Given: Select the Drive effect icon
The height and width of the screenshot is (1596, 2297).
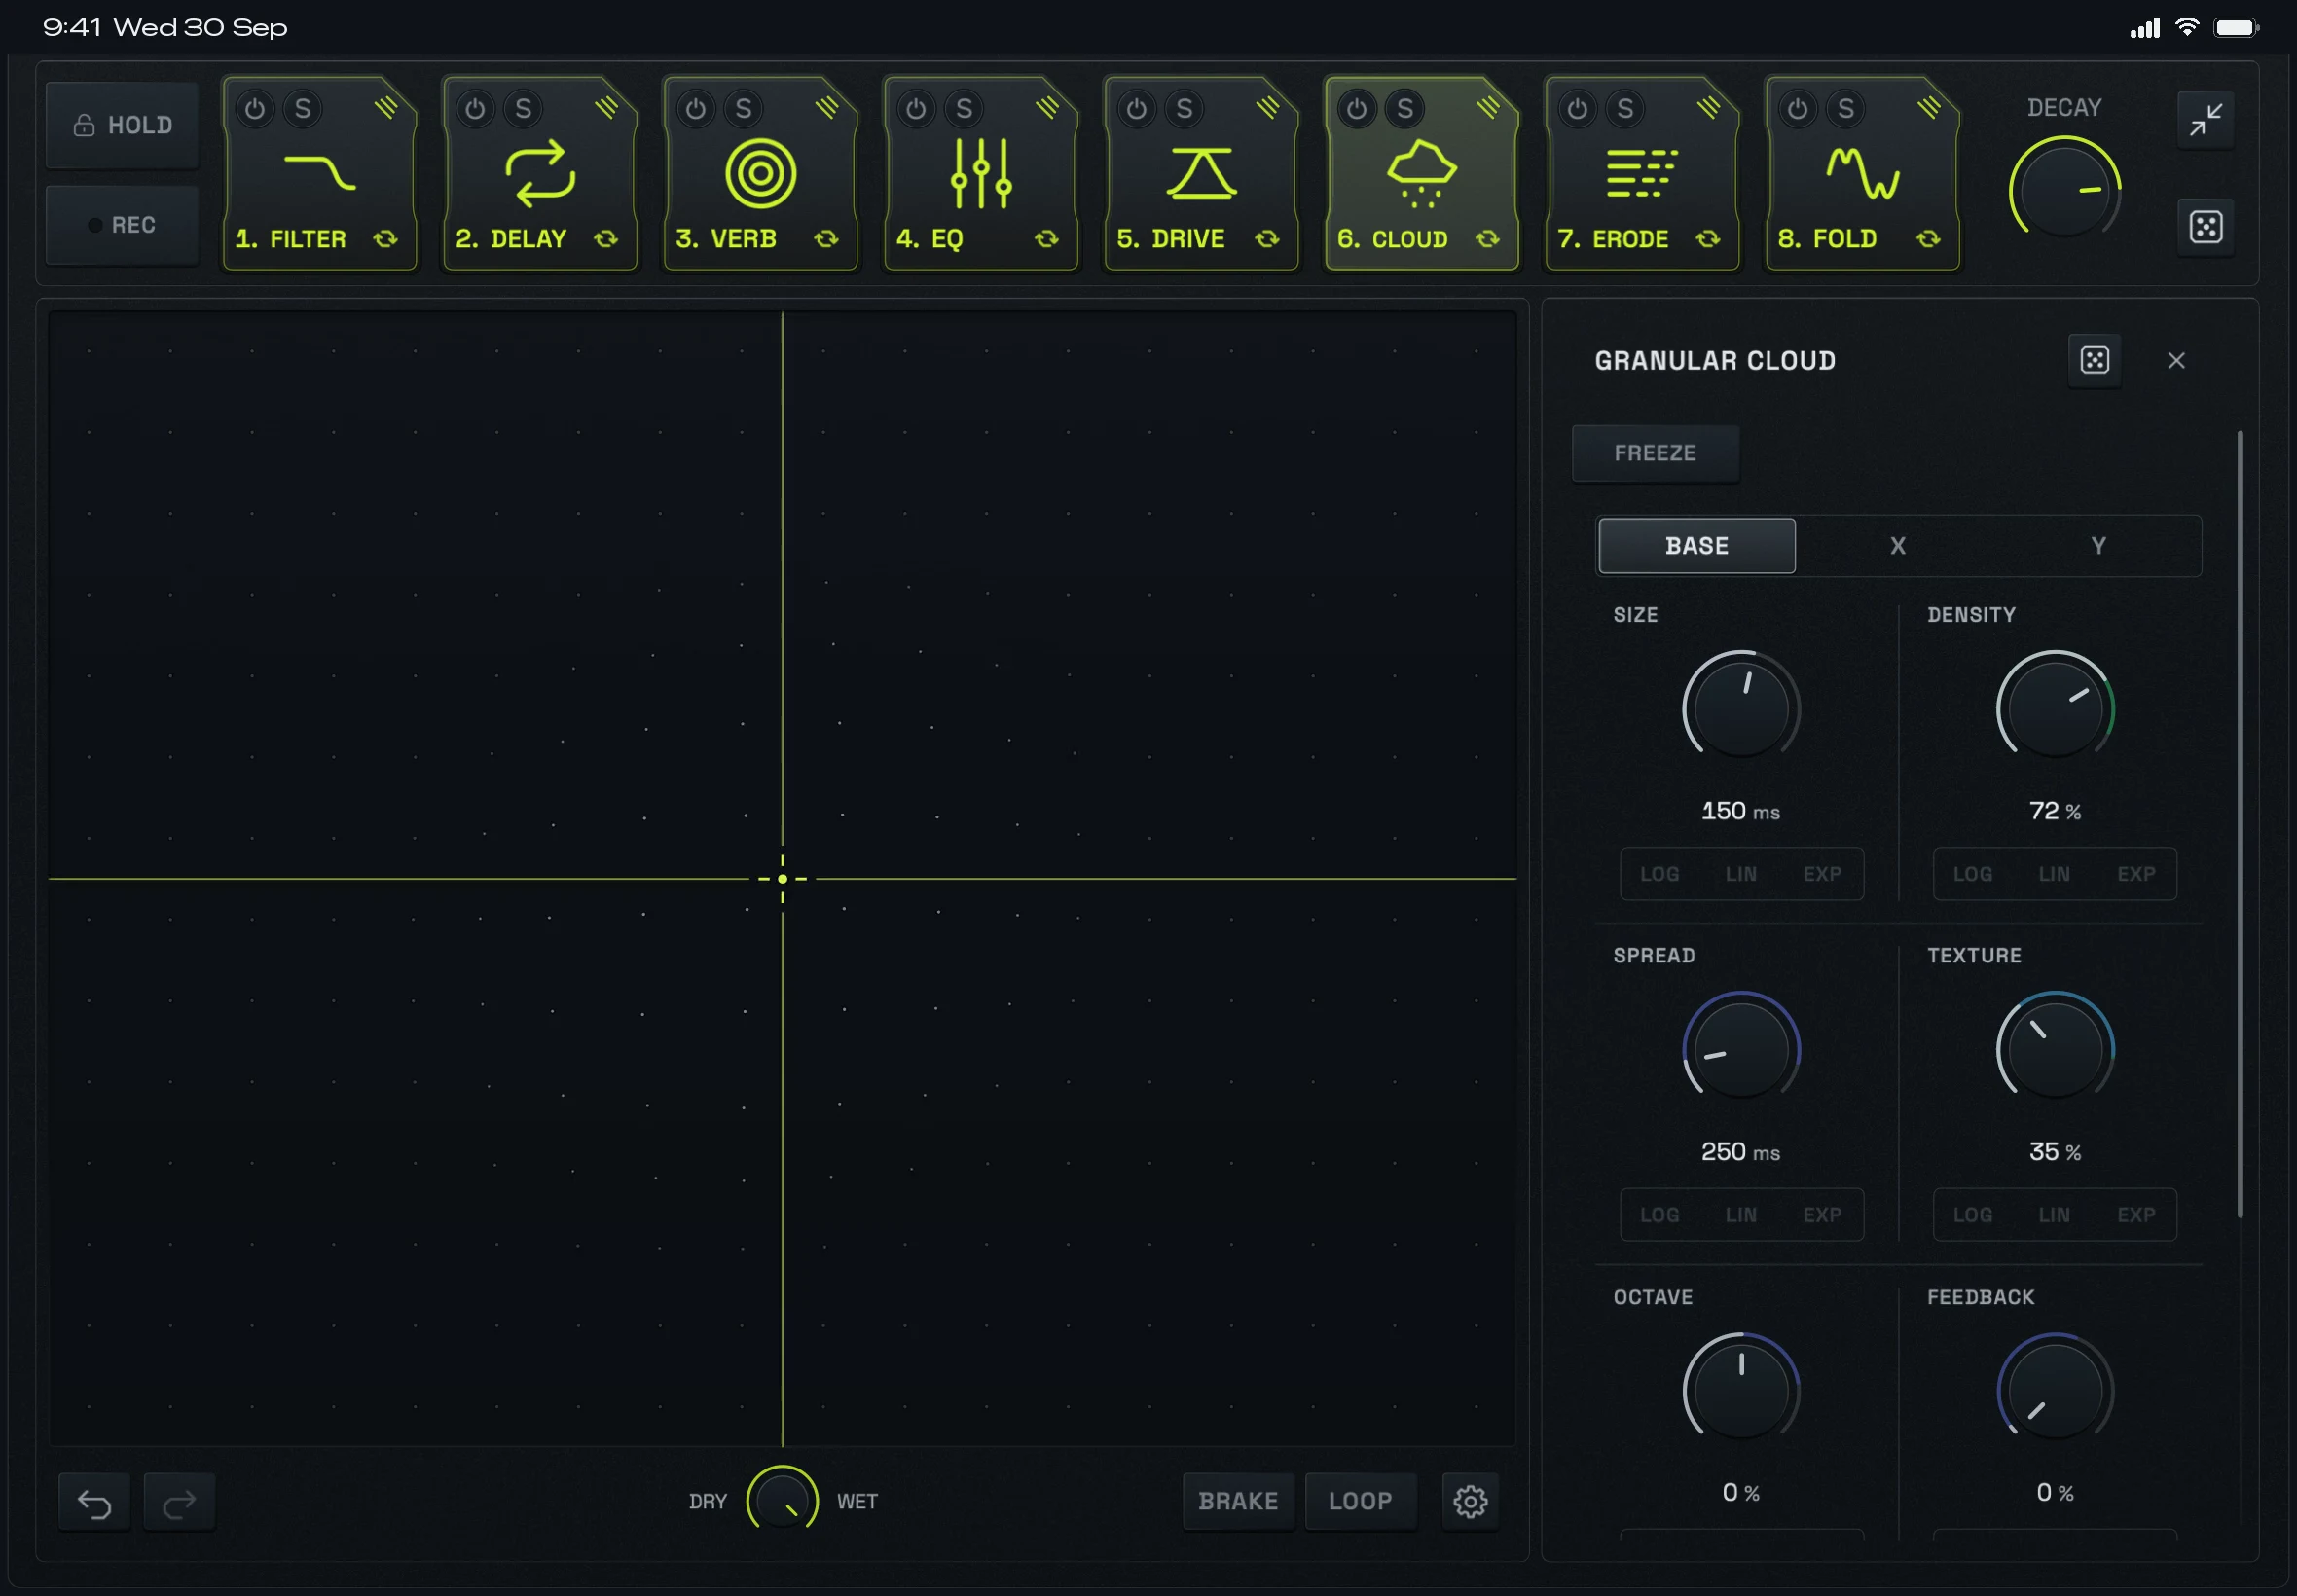Looking at the screenshot, I should (1201, 173).
